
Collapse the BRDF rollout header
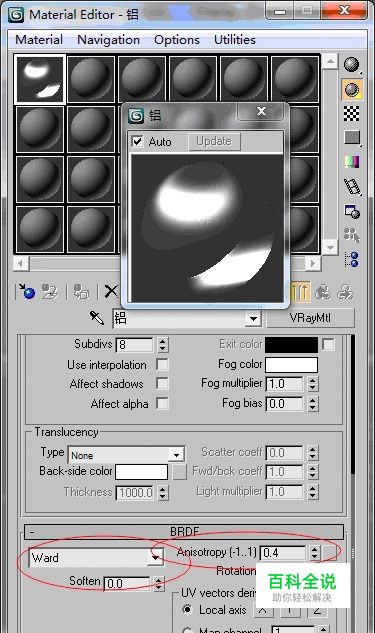(184, 532)
